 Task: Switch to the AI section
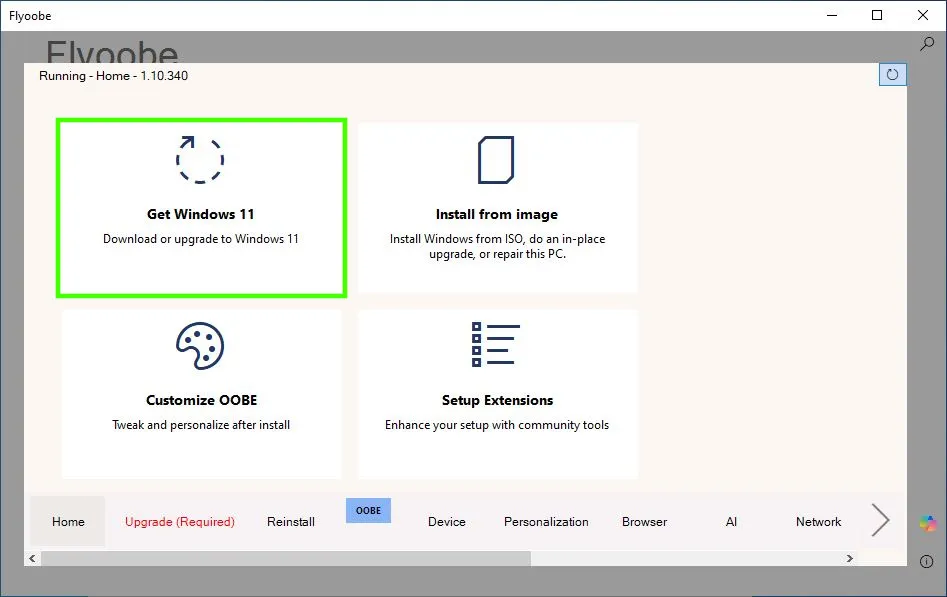pos(731,521)
